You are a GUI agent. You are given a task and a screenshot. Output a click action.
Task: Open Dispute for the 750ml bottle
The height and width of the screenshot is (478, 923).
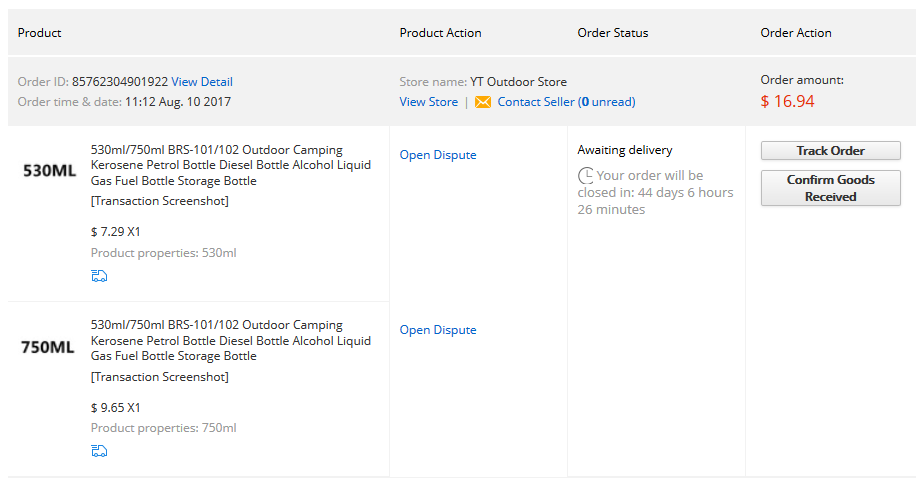438,330
